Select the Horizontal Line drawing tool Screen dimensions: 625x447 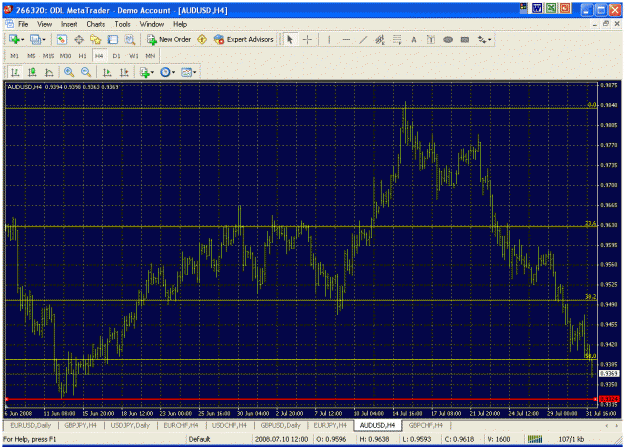(x=346, y=39)
